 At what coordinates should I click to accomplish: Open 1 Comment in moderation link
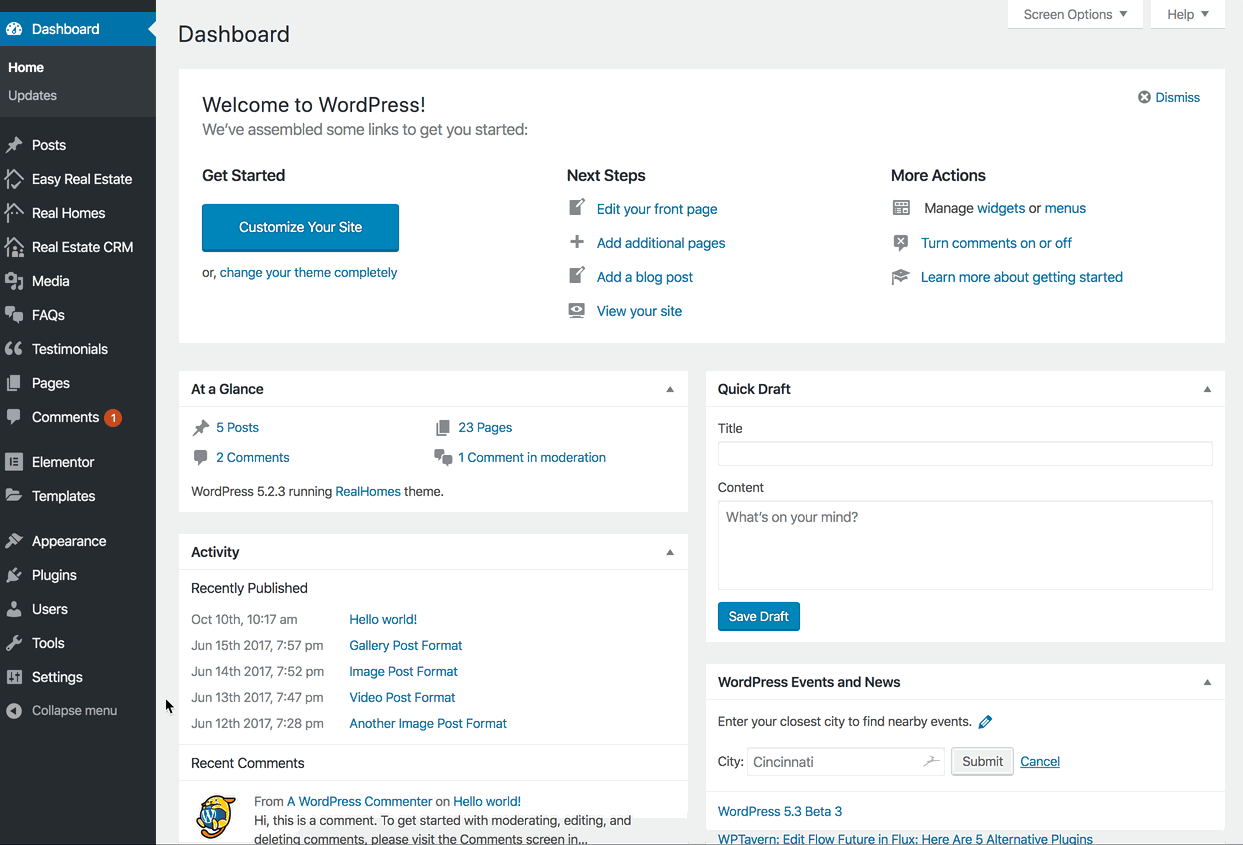(x=532, y=457)
